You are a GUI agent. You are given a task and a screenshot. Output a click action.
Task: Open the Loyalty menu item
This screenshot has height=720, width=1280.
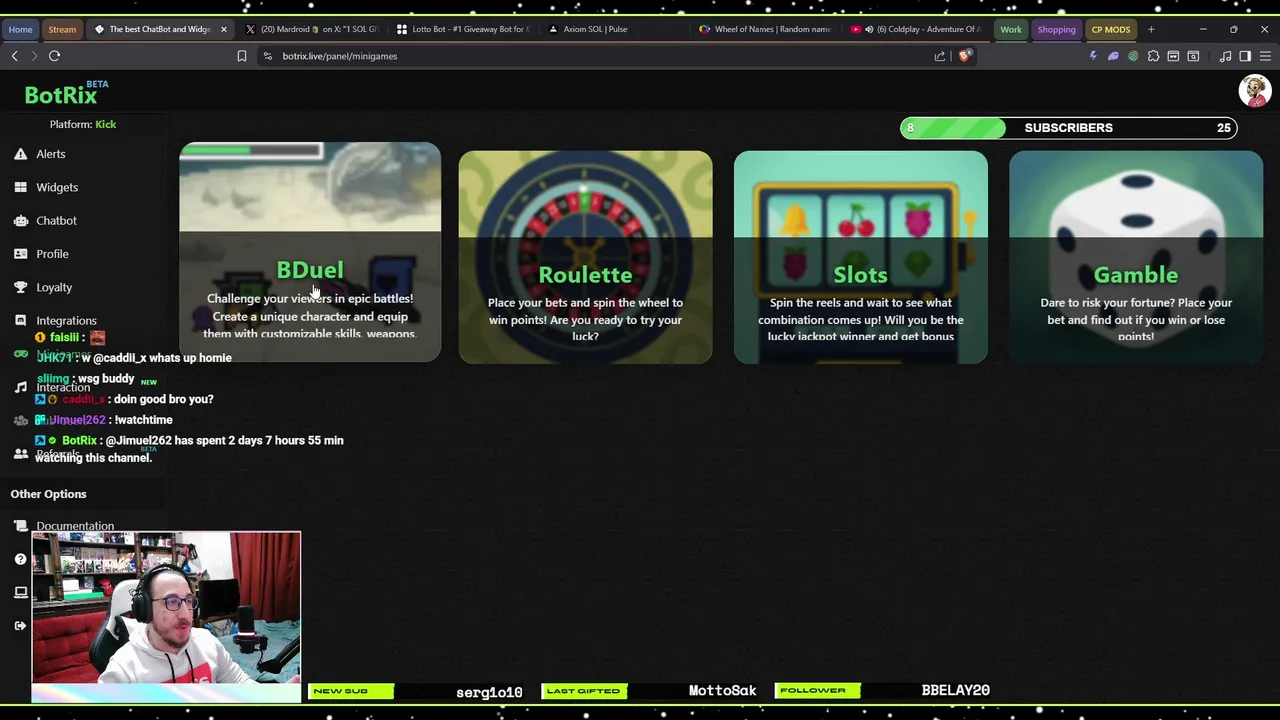54,287
